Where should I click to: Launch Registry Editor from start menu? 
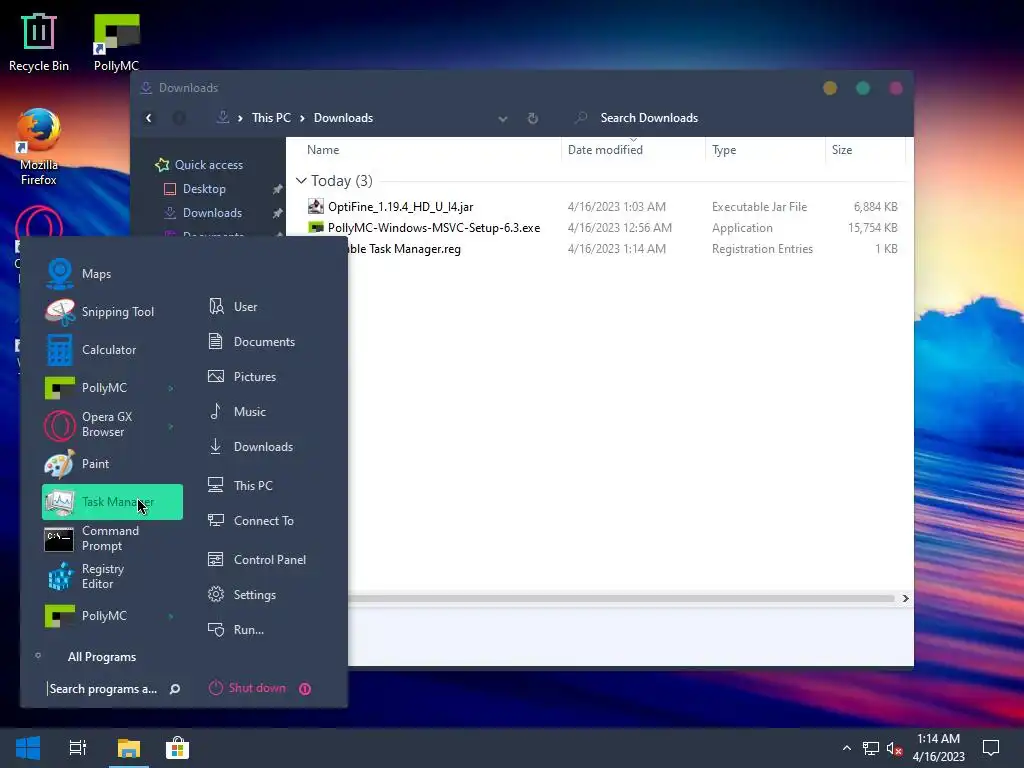[x=112, y=577]
